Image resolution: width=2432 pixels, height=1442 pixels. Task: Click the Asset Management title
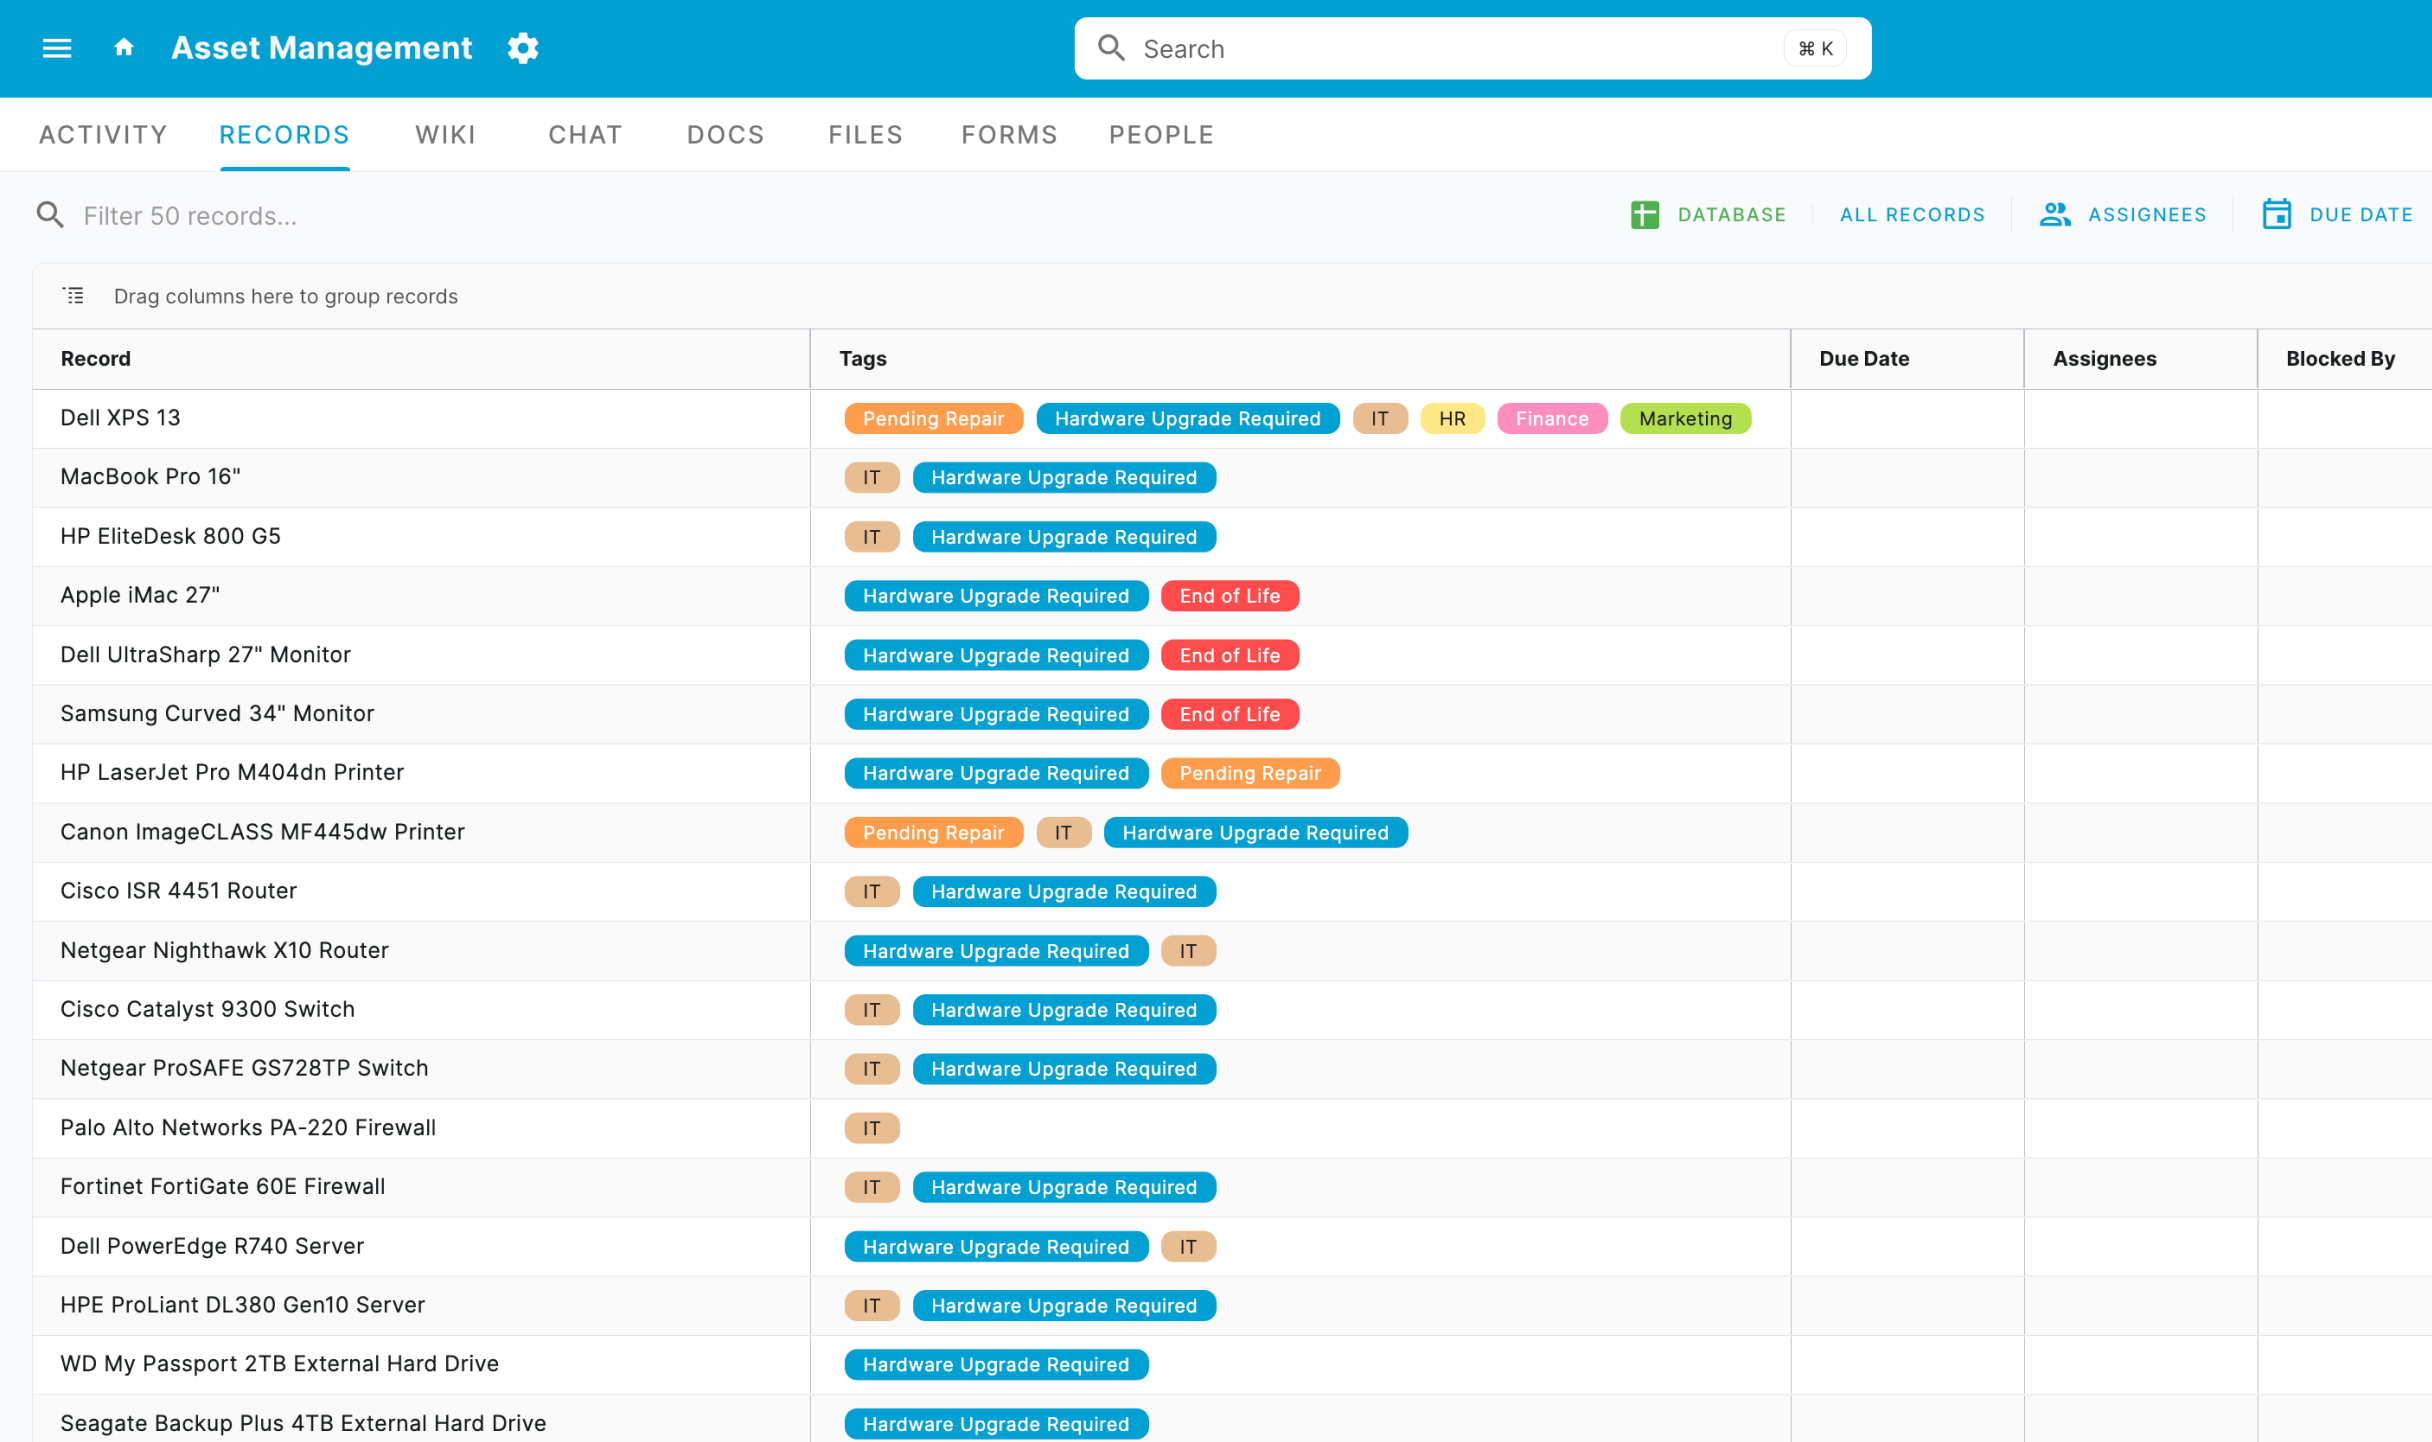[x=322, y=48]
